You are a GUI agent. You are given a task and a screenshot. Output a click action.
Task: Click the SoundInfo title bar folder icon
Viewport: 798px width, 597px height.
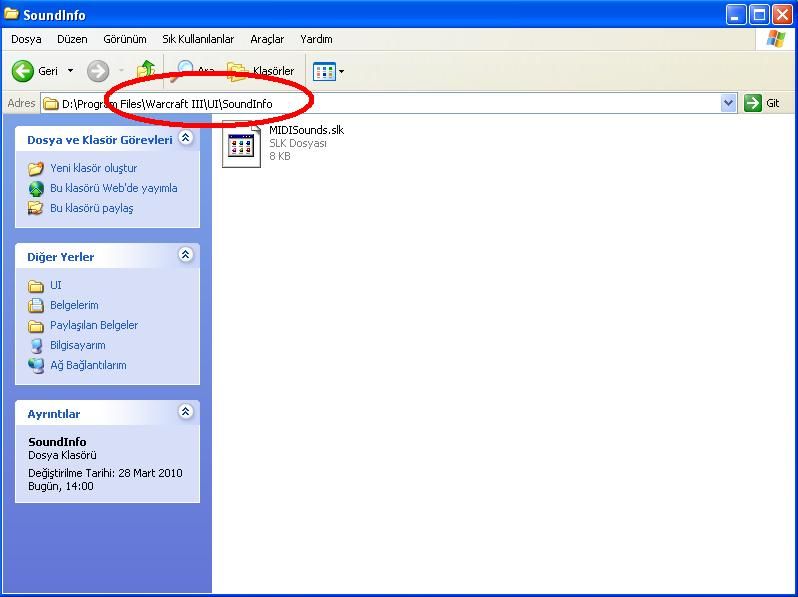coord(11,14)
